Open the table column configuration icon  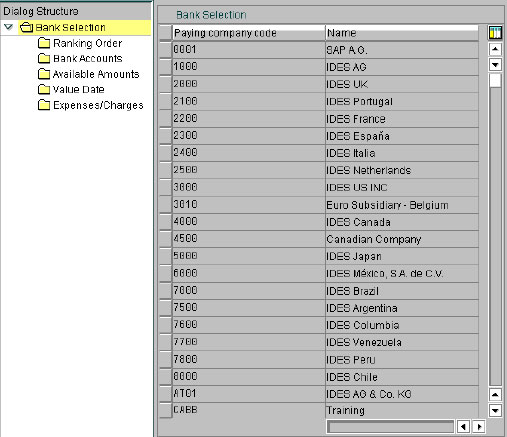click(495, 33)
